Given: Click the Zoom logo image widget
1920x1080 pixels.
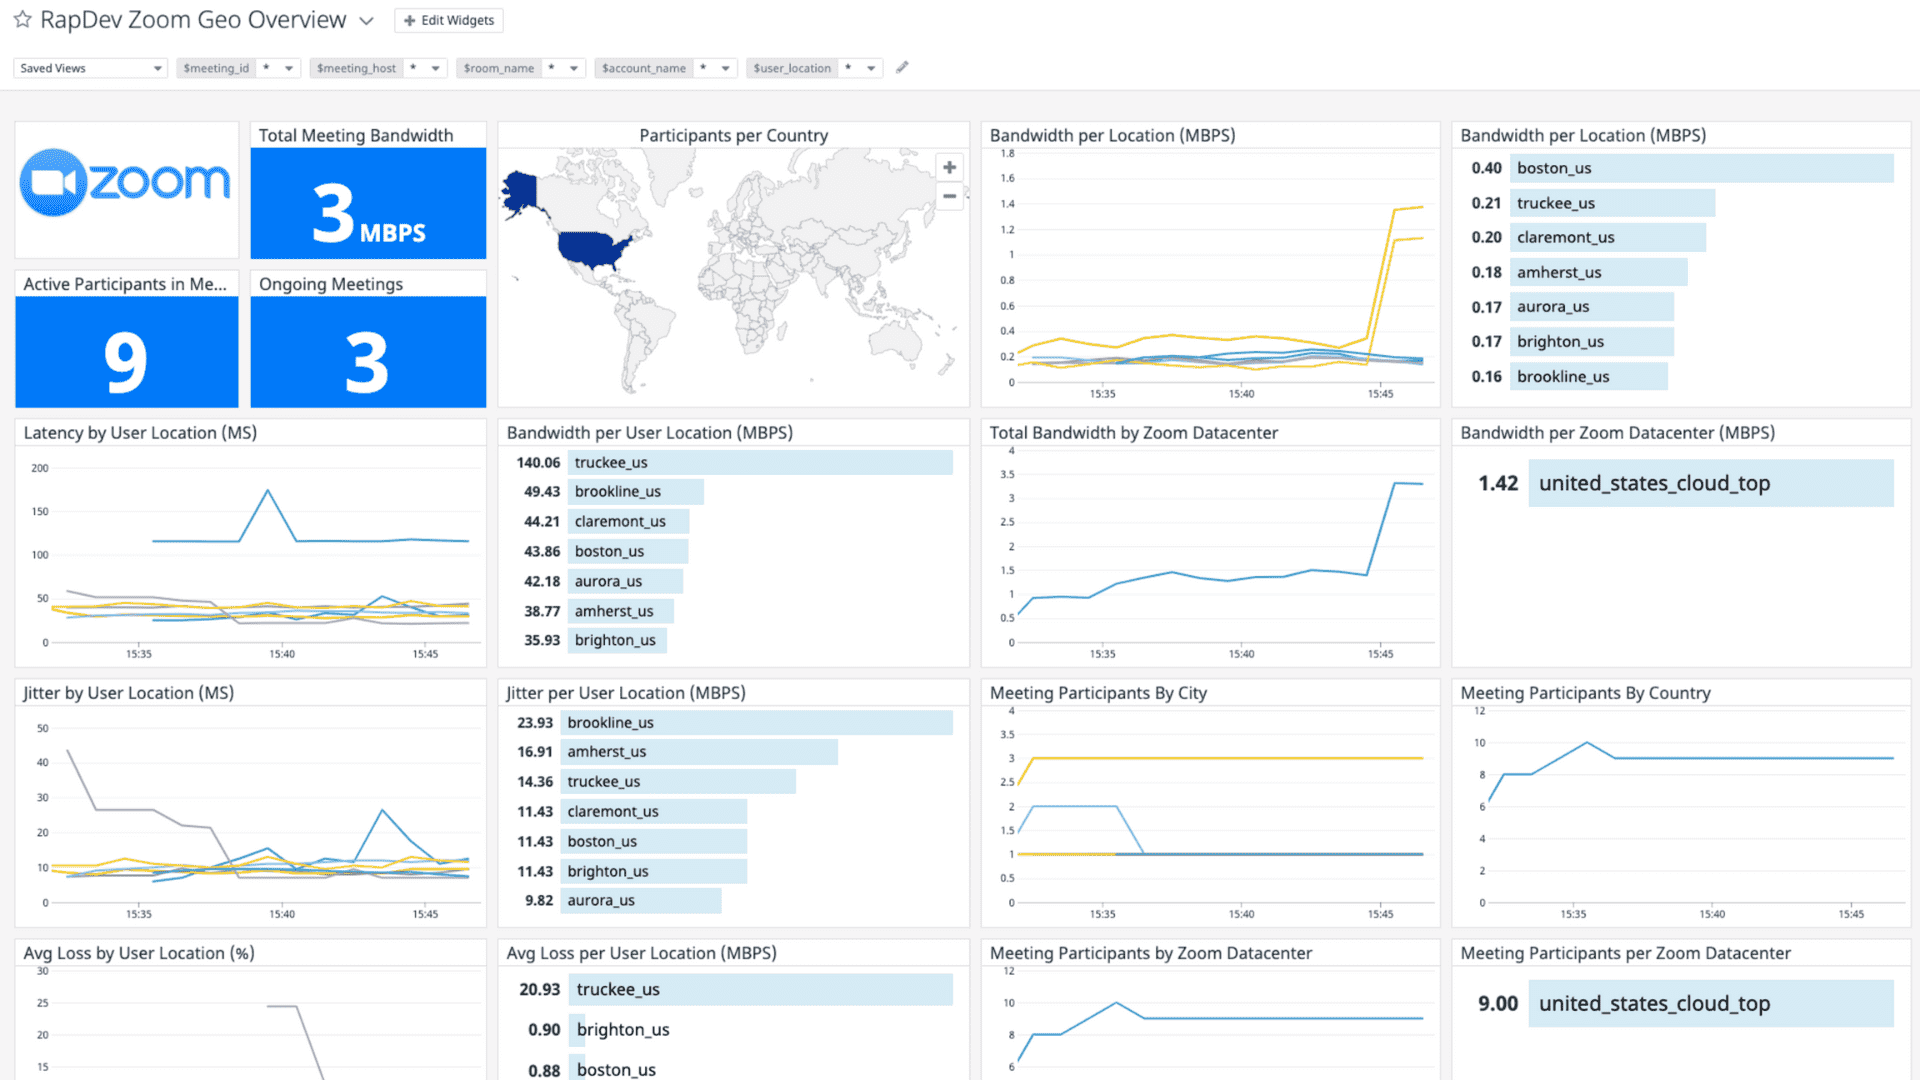Looking at the screenshot, I should pos(126,183).
